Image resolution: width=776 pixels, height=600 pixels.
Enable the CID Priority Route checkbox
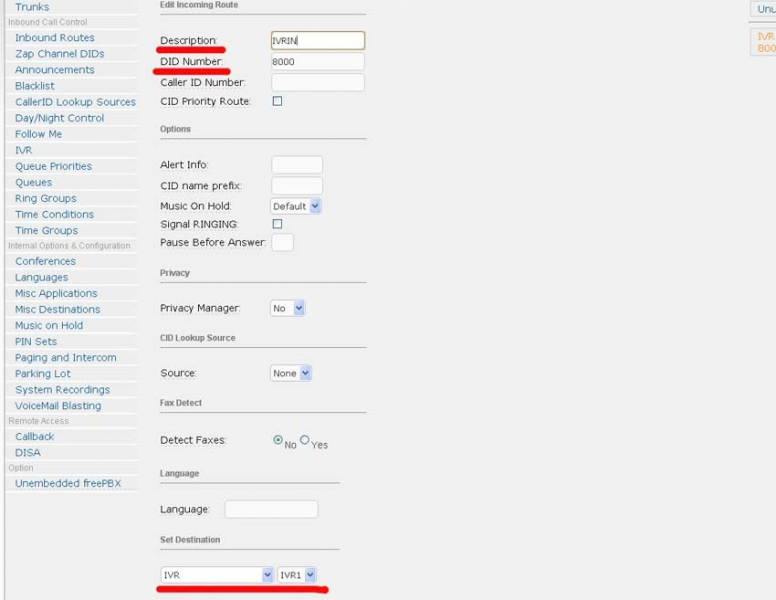point(277,101)
